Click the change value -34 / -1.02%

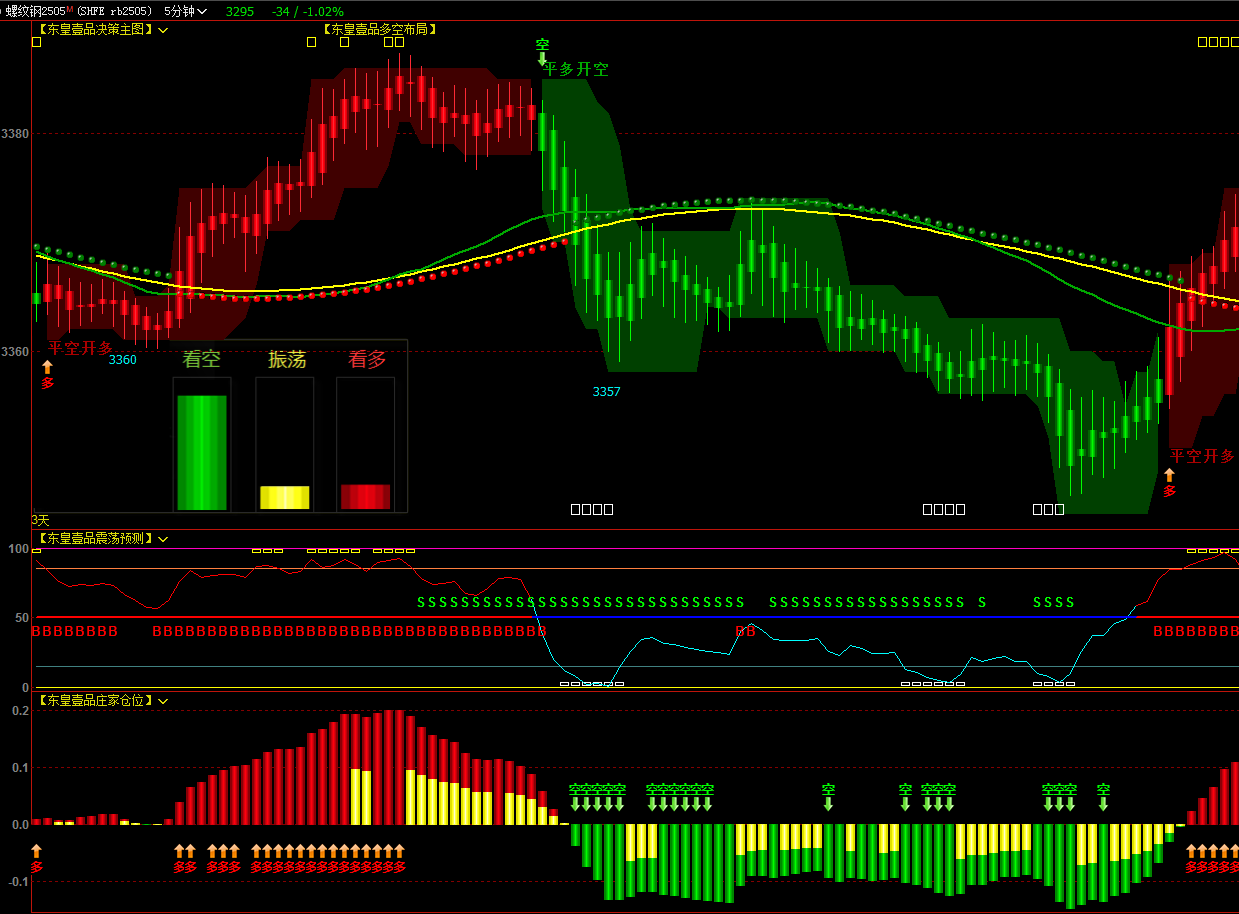308,11
